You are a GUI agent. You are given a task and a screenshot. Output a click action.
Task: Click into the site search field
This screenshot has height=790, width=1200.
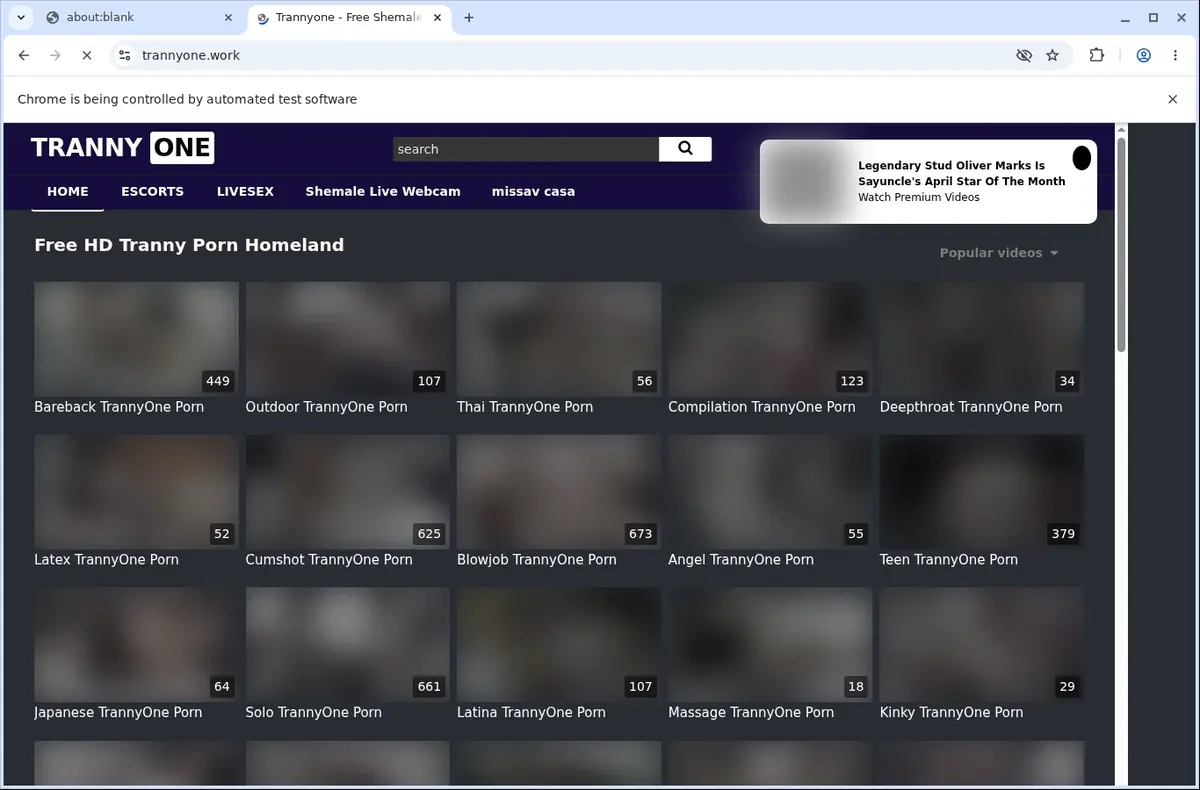[x=526, y=149]
